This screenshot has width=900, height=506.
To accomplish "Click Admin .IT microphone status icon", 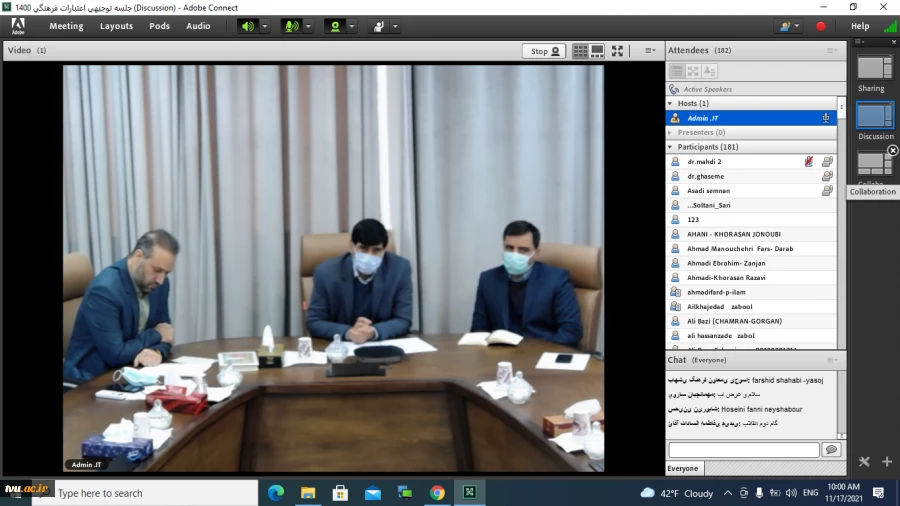I will click(826, 118).
